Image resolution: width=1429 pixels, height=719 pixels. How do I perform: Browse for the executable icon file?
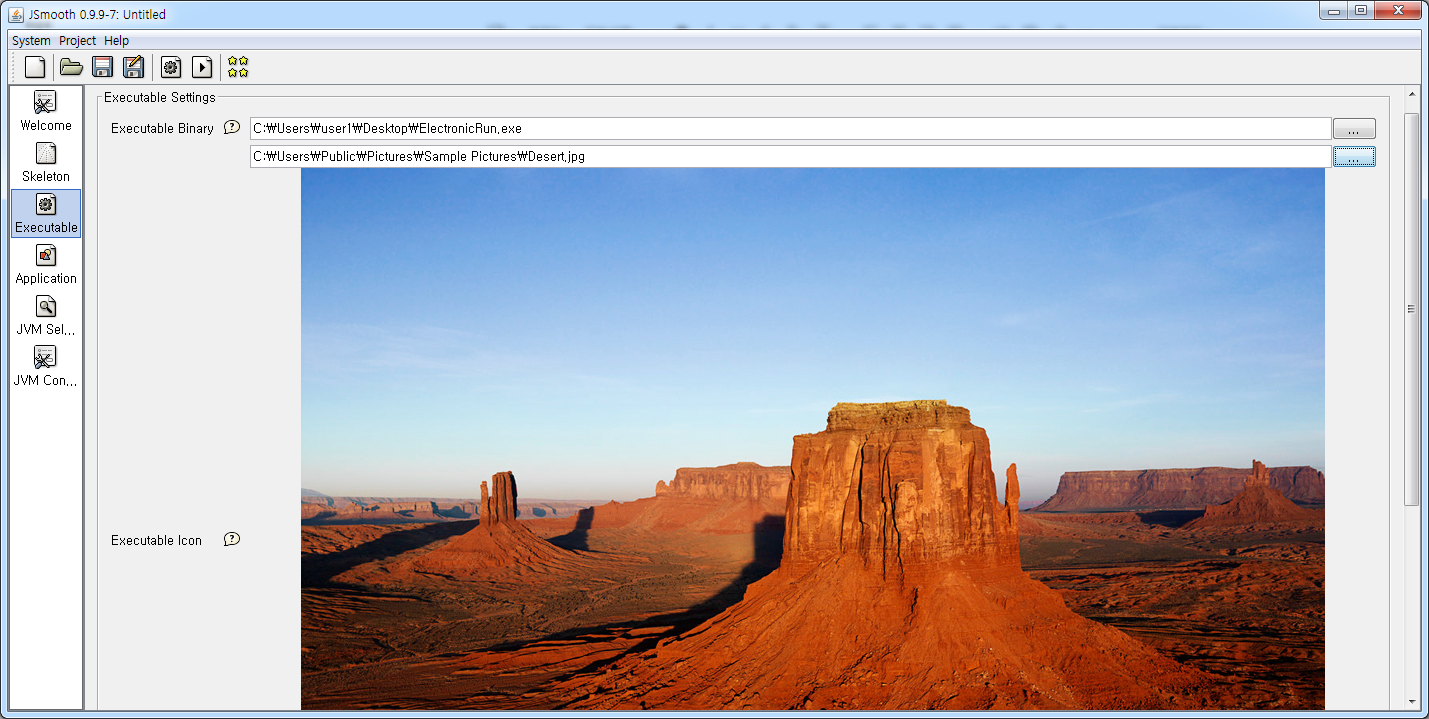tap(1354, 157)
